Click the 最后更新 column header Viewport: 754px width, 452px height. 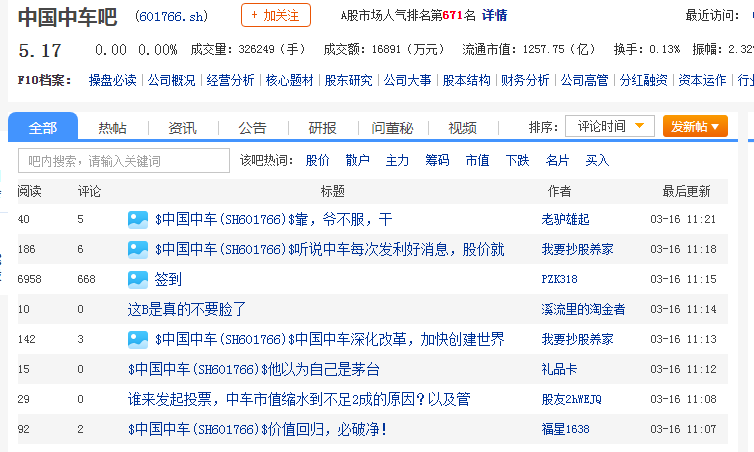(x=686, y=191)
